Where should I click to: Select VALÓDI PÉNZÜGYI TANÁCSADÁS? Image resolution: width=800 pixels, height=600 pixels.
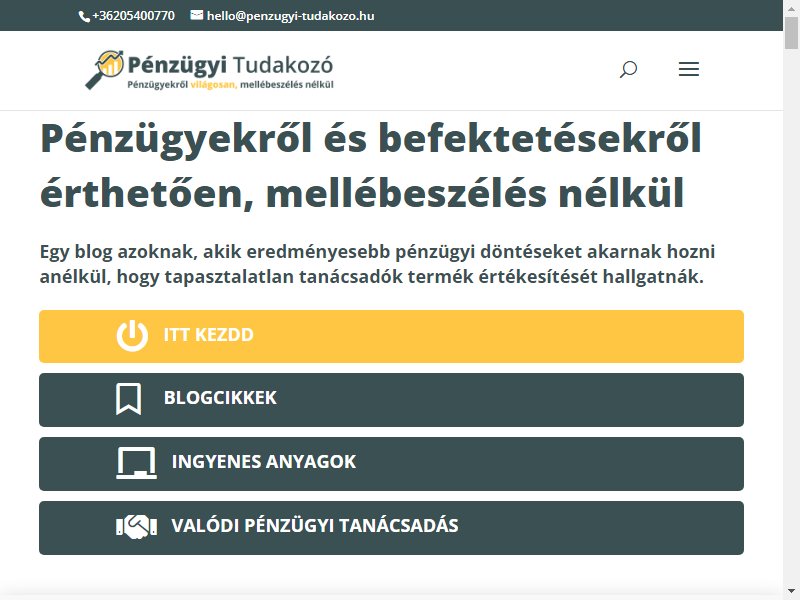coord(391,528)
